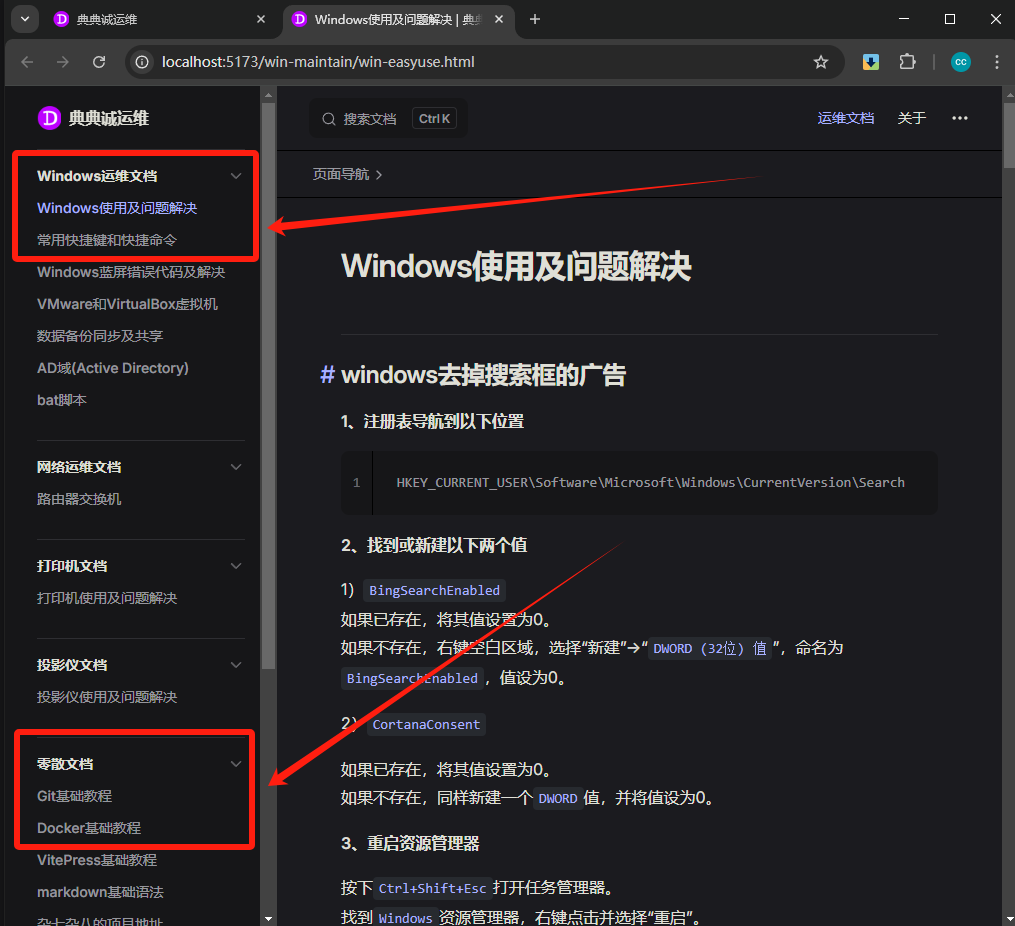Open Windows使用及问题解决 sidebar link
Viewport: 1015px width, 926px height.
(x=117, y=208)
